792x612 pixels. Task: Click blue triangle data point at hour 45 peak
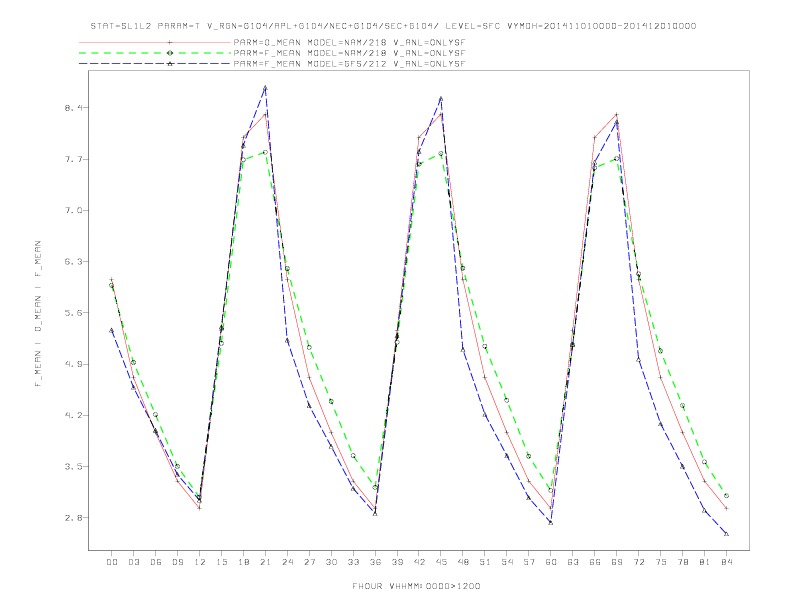pos(441,98)
